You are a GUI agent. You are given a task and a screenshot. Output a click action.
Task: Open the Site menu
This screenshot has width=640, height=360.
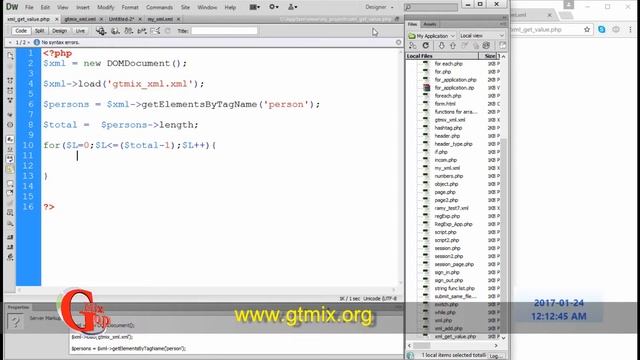(185, 7)
